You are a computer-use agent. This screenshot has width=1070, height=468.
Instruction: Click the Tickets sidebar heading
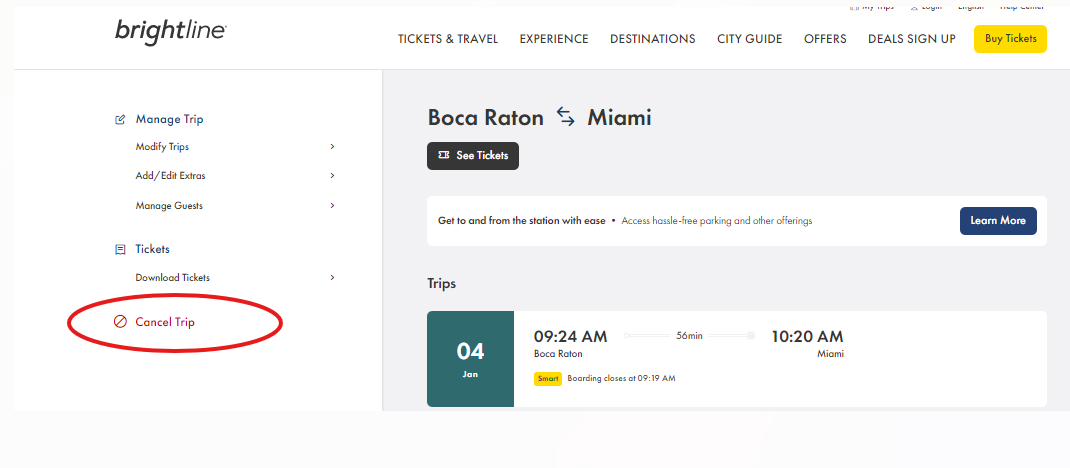152,249
